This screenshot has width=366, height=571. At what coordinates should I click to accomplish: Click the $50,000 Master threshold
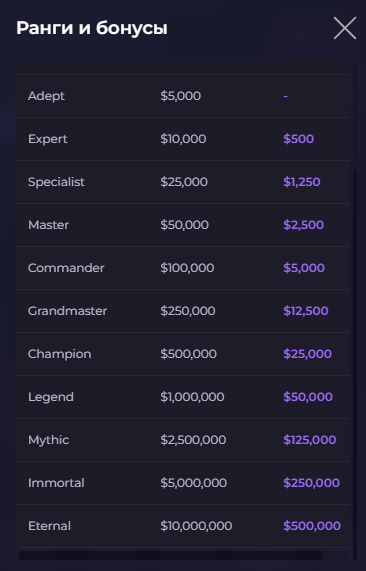pos(184,225)
